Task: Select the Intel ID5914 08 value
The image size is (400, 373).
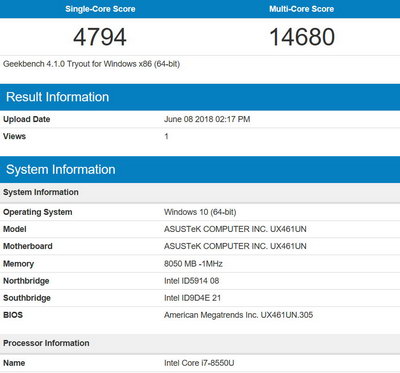Action: [x=192, y=281]
